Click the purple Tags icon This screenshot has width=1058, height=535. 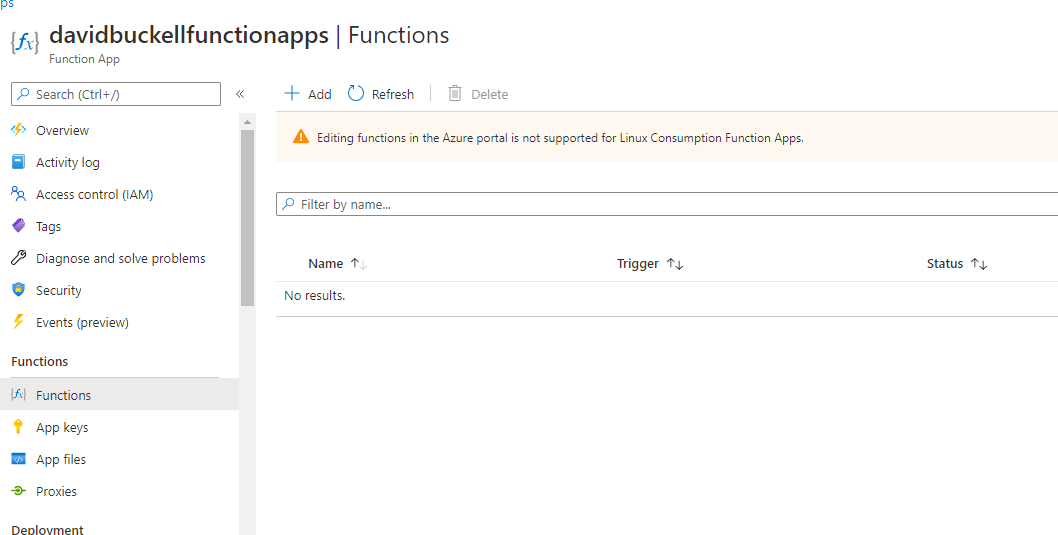[x=18, y=226]
